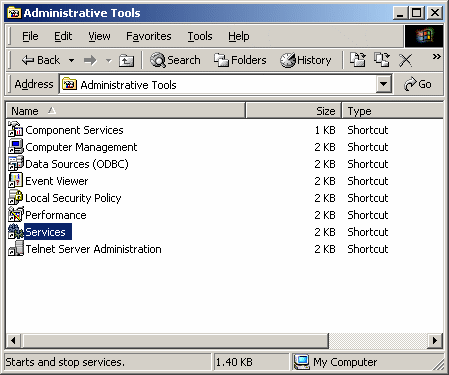Image resolution: width=449 pixels, height=375 pixels.
Task: Open the Tools menu
Action: [x=200, y=36]
